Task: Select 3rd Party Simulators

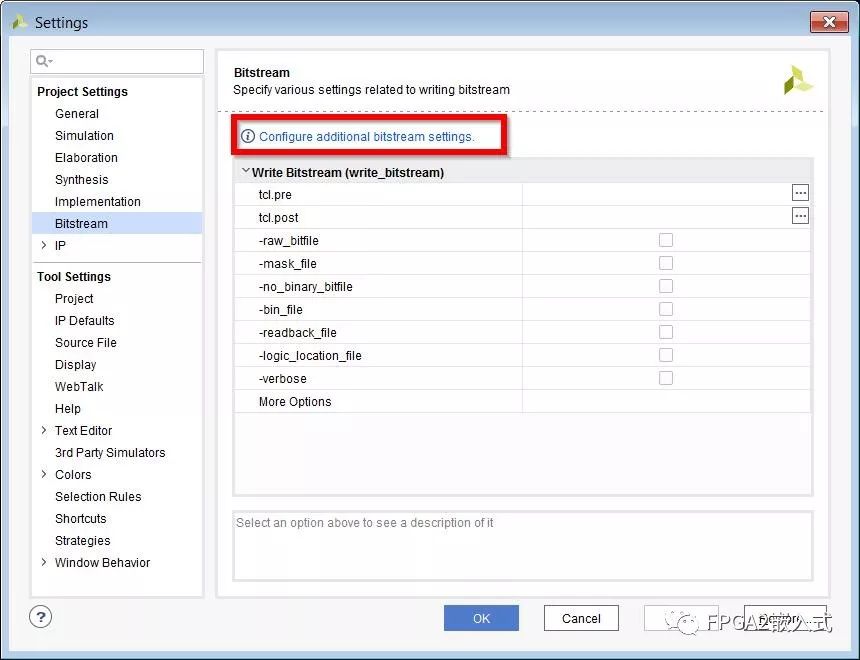Action: pos(110,452)
